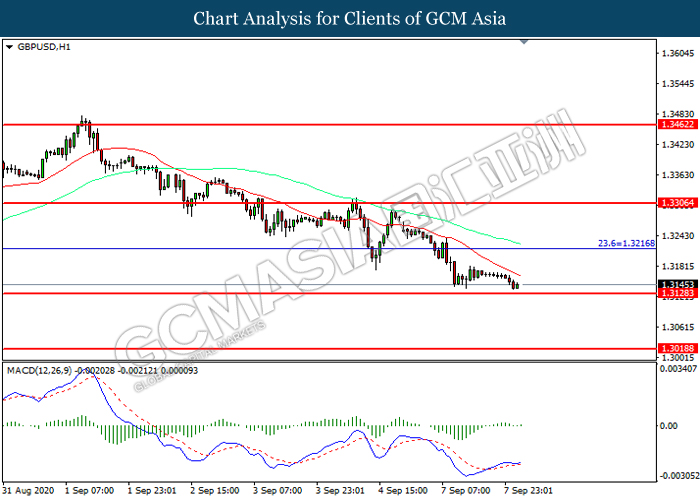The width and height of the screenshot is (700, 500).
Task: Click the 1.31283 red price label
Action: [x=678, y=293]
